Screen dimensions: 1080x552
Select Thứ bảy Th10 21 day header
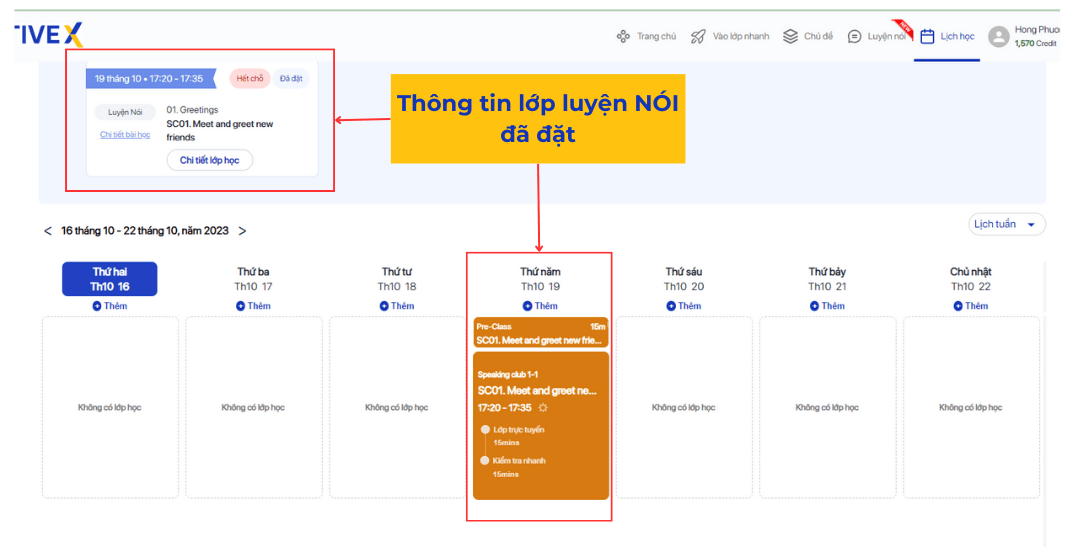(x=827, y=279)
